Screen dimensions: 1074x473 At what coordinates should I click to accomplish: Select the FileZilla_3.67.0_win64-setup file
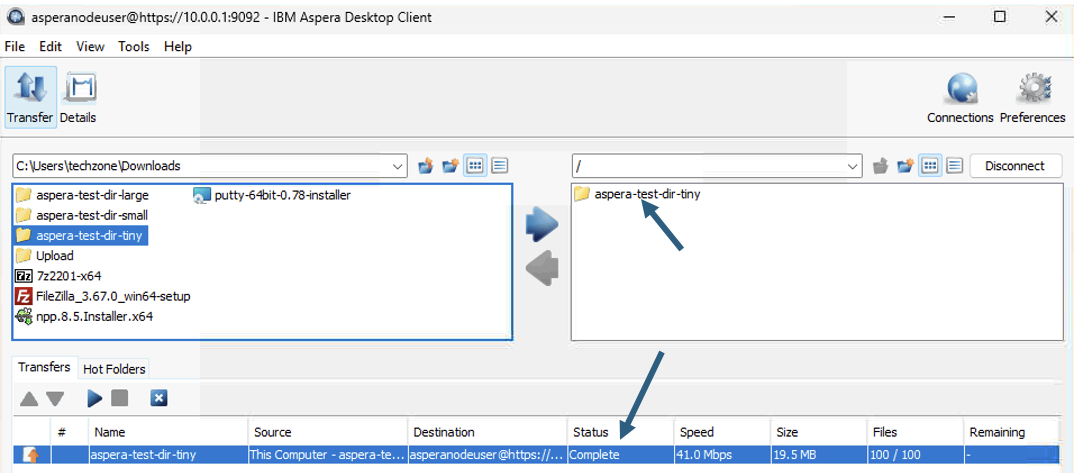[103, 296]
